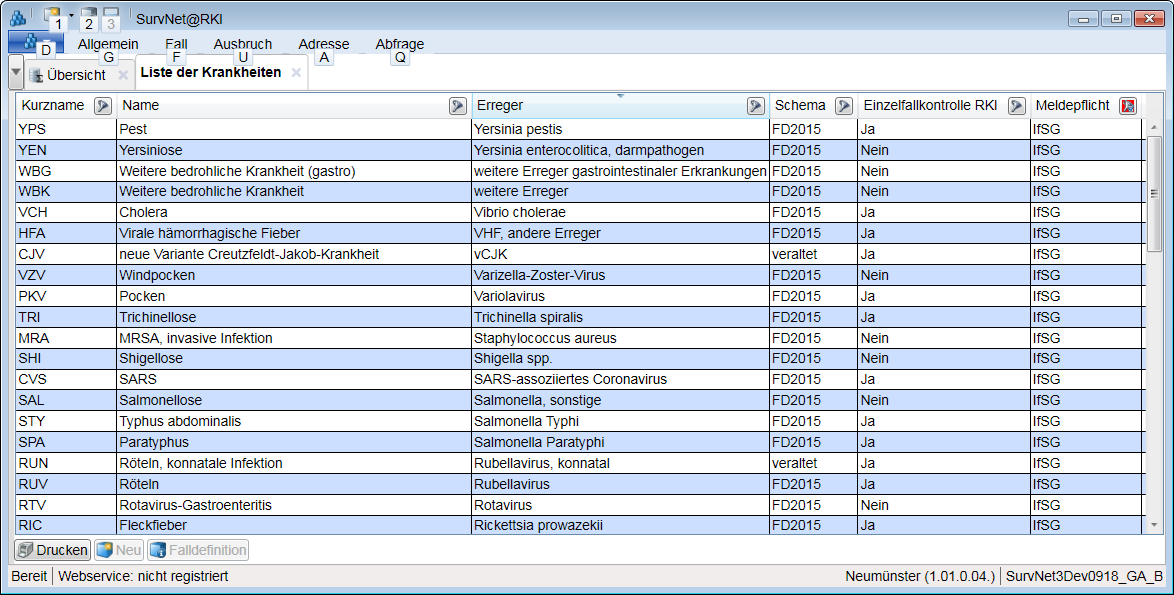The width and height of the screenshot is (1174, 595).
Task: Select the Paratyphus row
Action: point(579,442)
